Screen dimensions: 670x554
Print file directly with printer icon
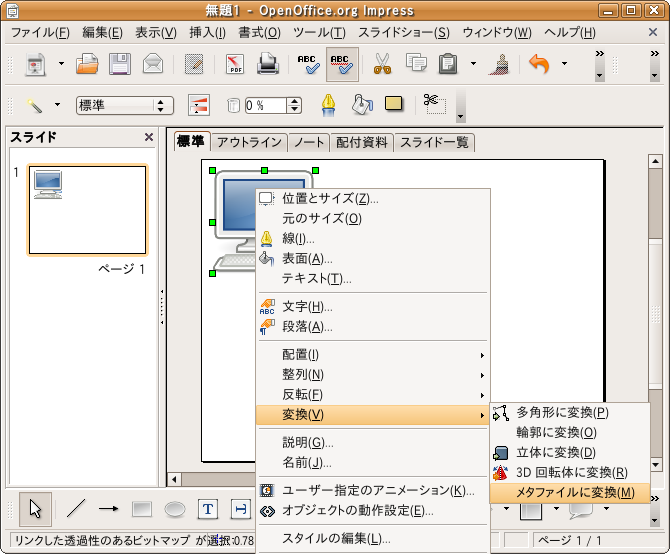[x=268, y=64]
